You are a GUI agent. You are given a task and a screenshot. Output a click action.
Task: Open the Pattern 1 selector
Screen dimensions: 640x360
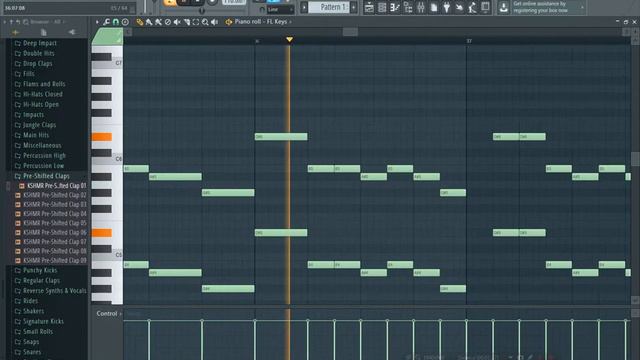329,7
